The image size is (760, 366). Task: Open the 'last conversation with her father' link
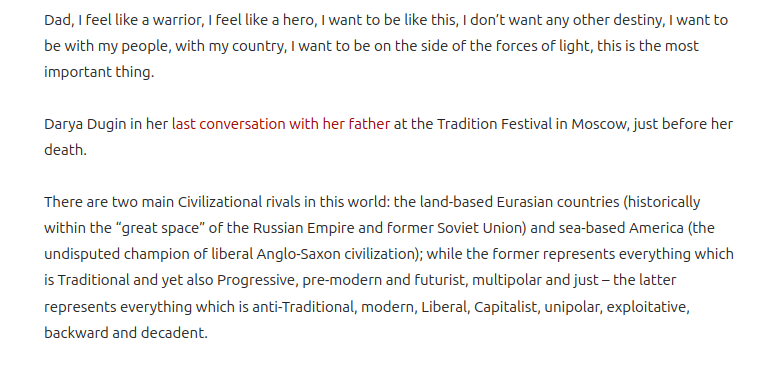281,124
